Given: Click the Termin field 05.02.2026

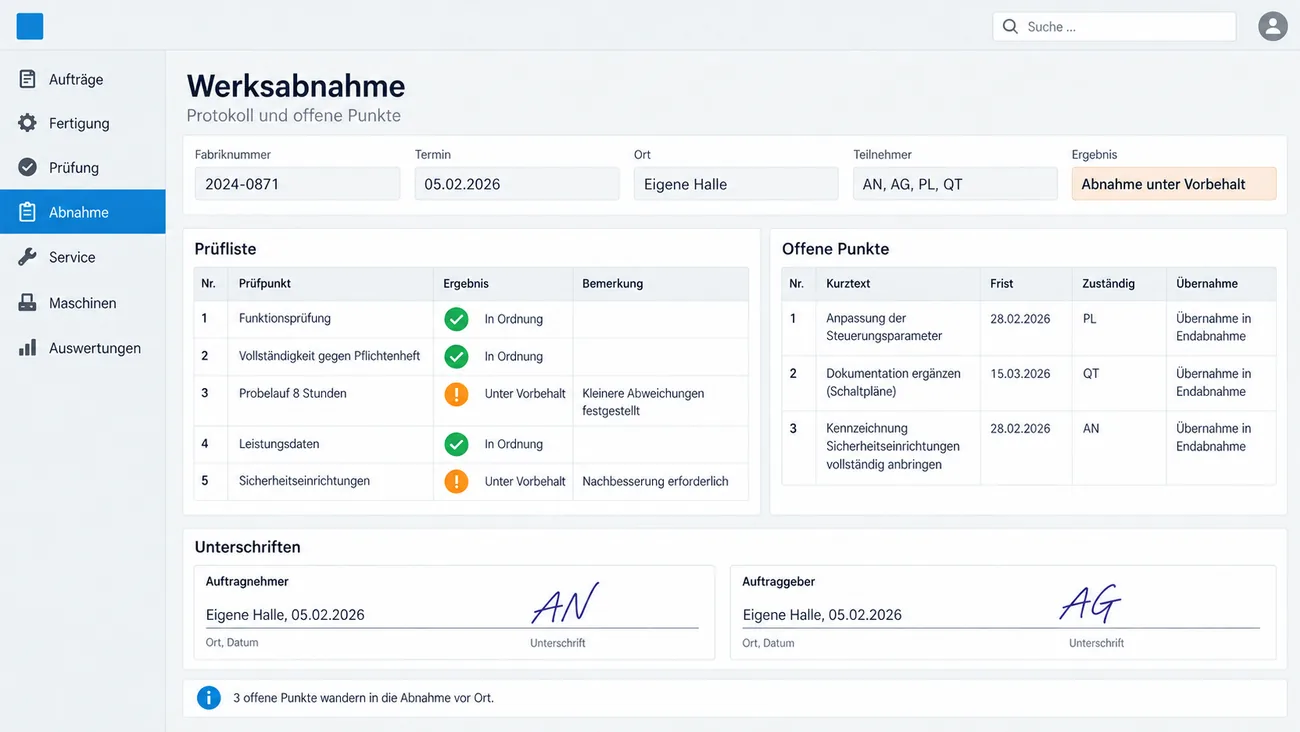Looking at the screenshot, I should [x=517, y=184].
